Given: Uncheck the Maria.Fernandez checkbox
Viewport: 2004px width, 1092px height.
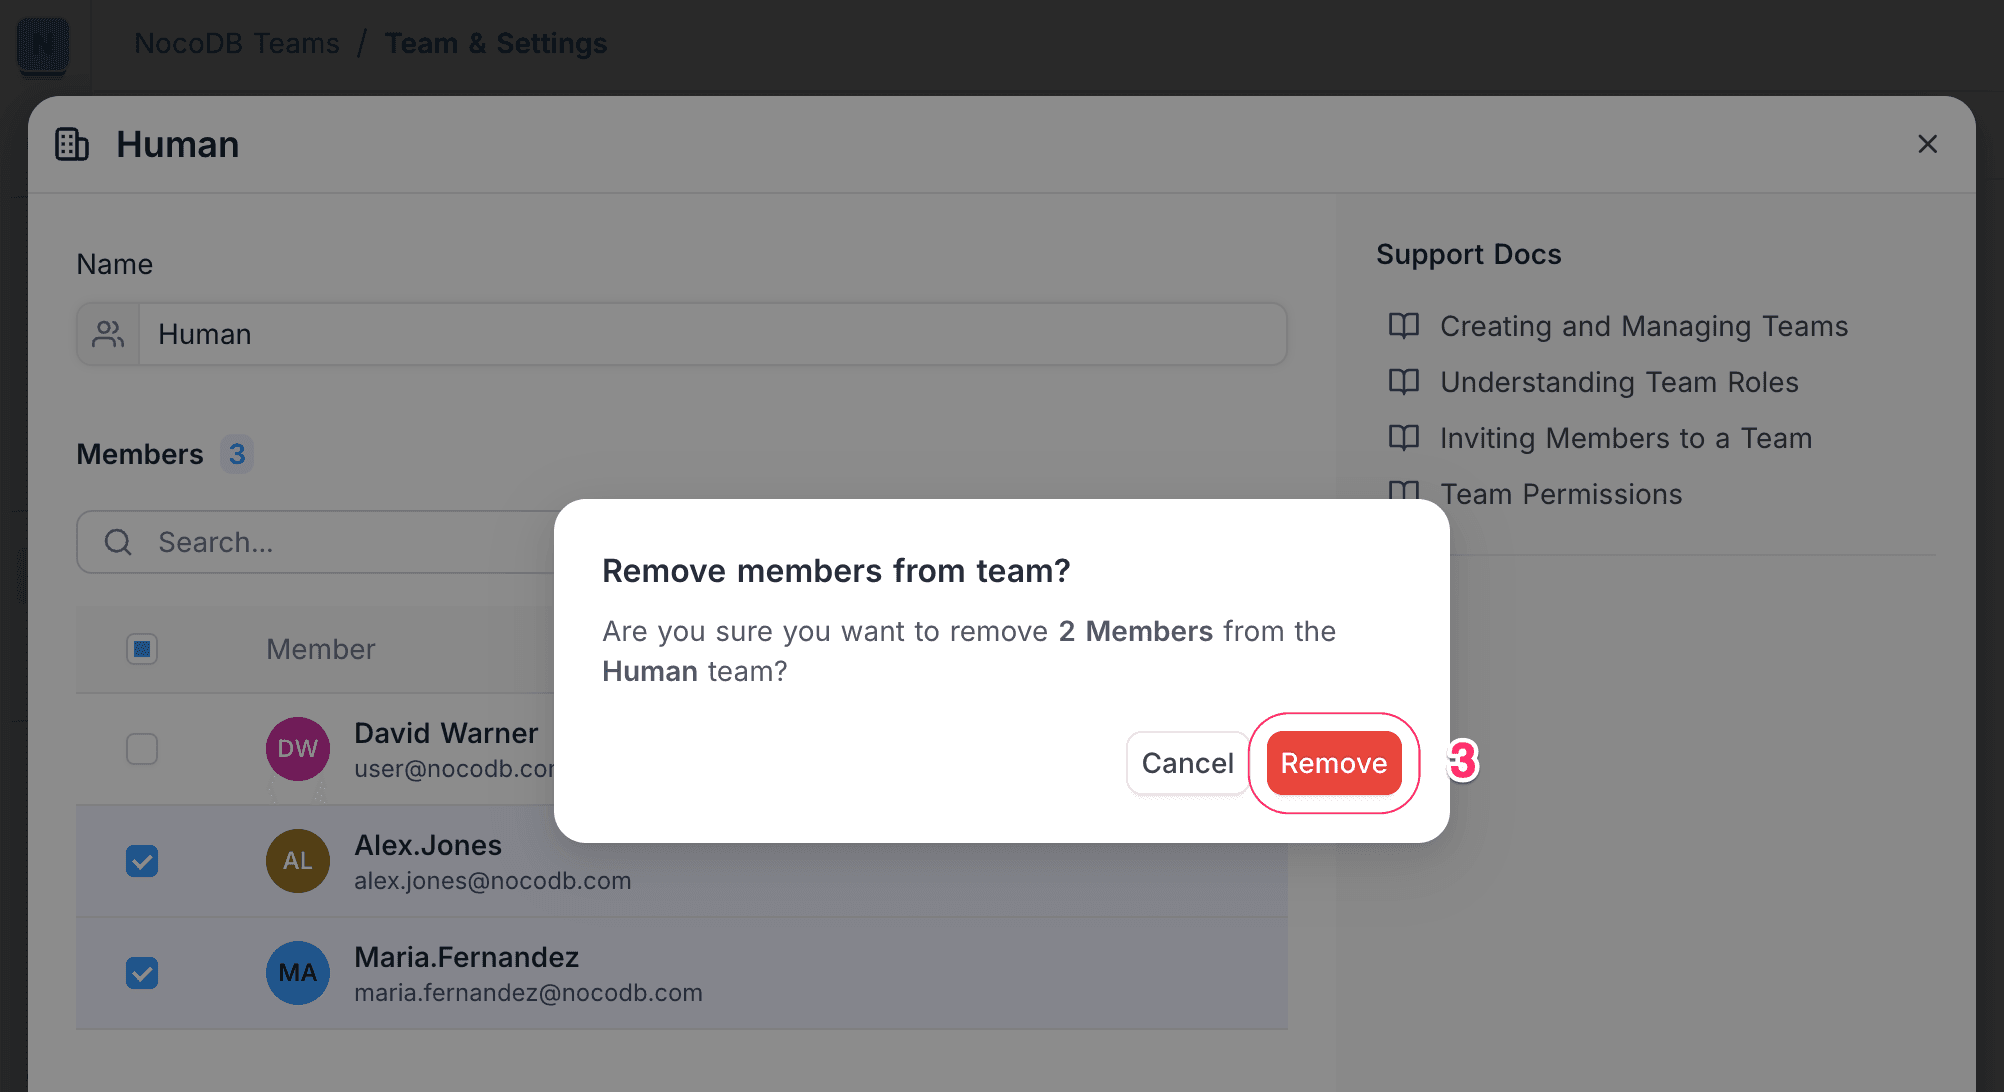Looking at the screenshot, I should (142, 973).
